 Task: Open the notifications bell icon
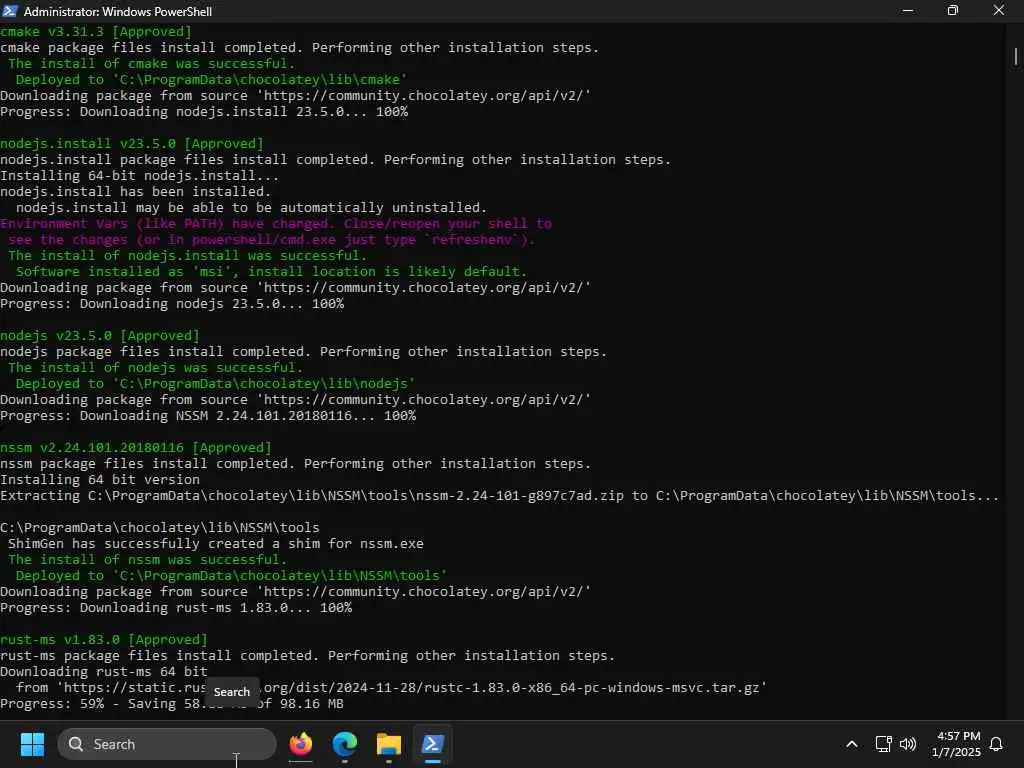pos(997,744)
